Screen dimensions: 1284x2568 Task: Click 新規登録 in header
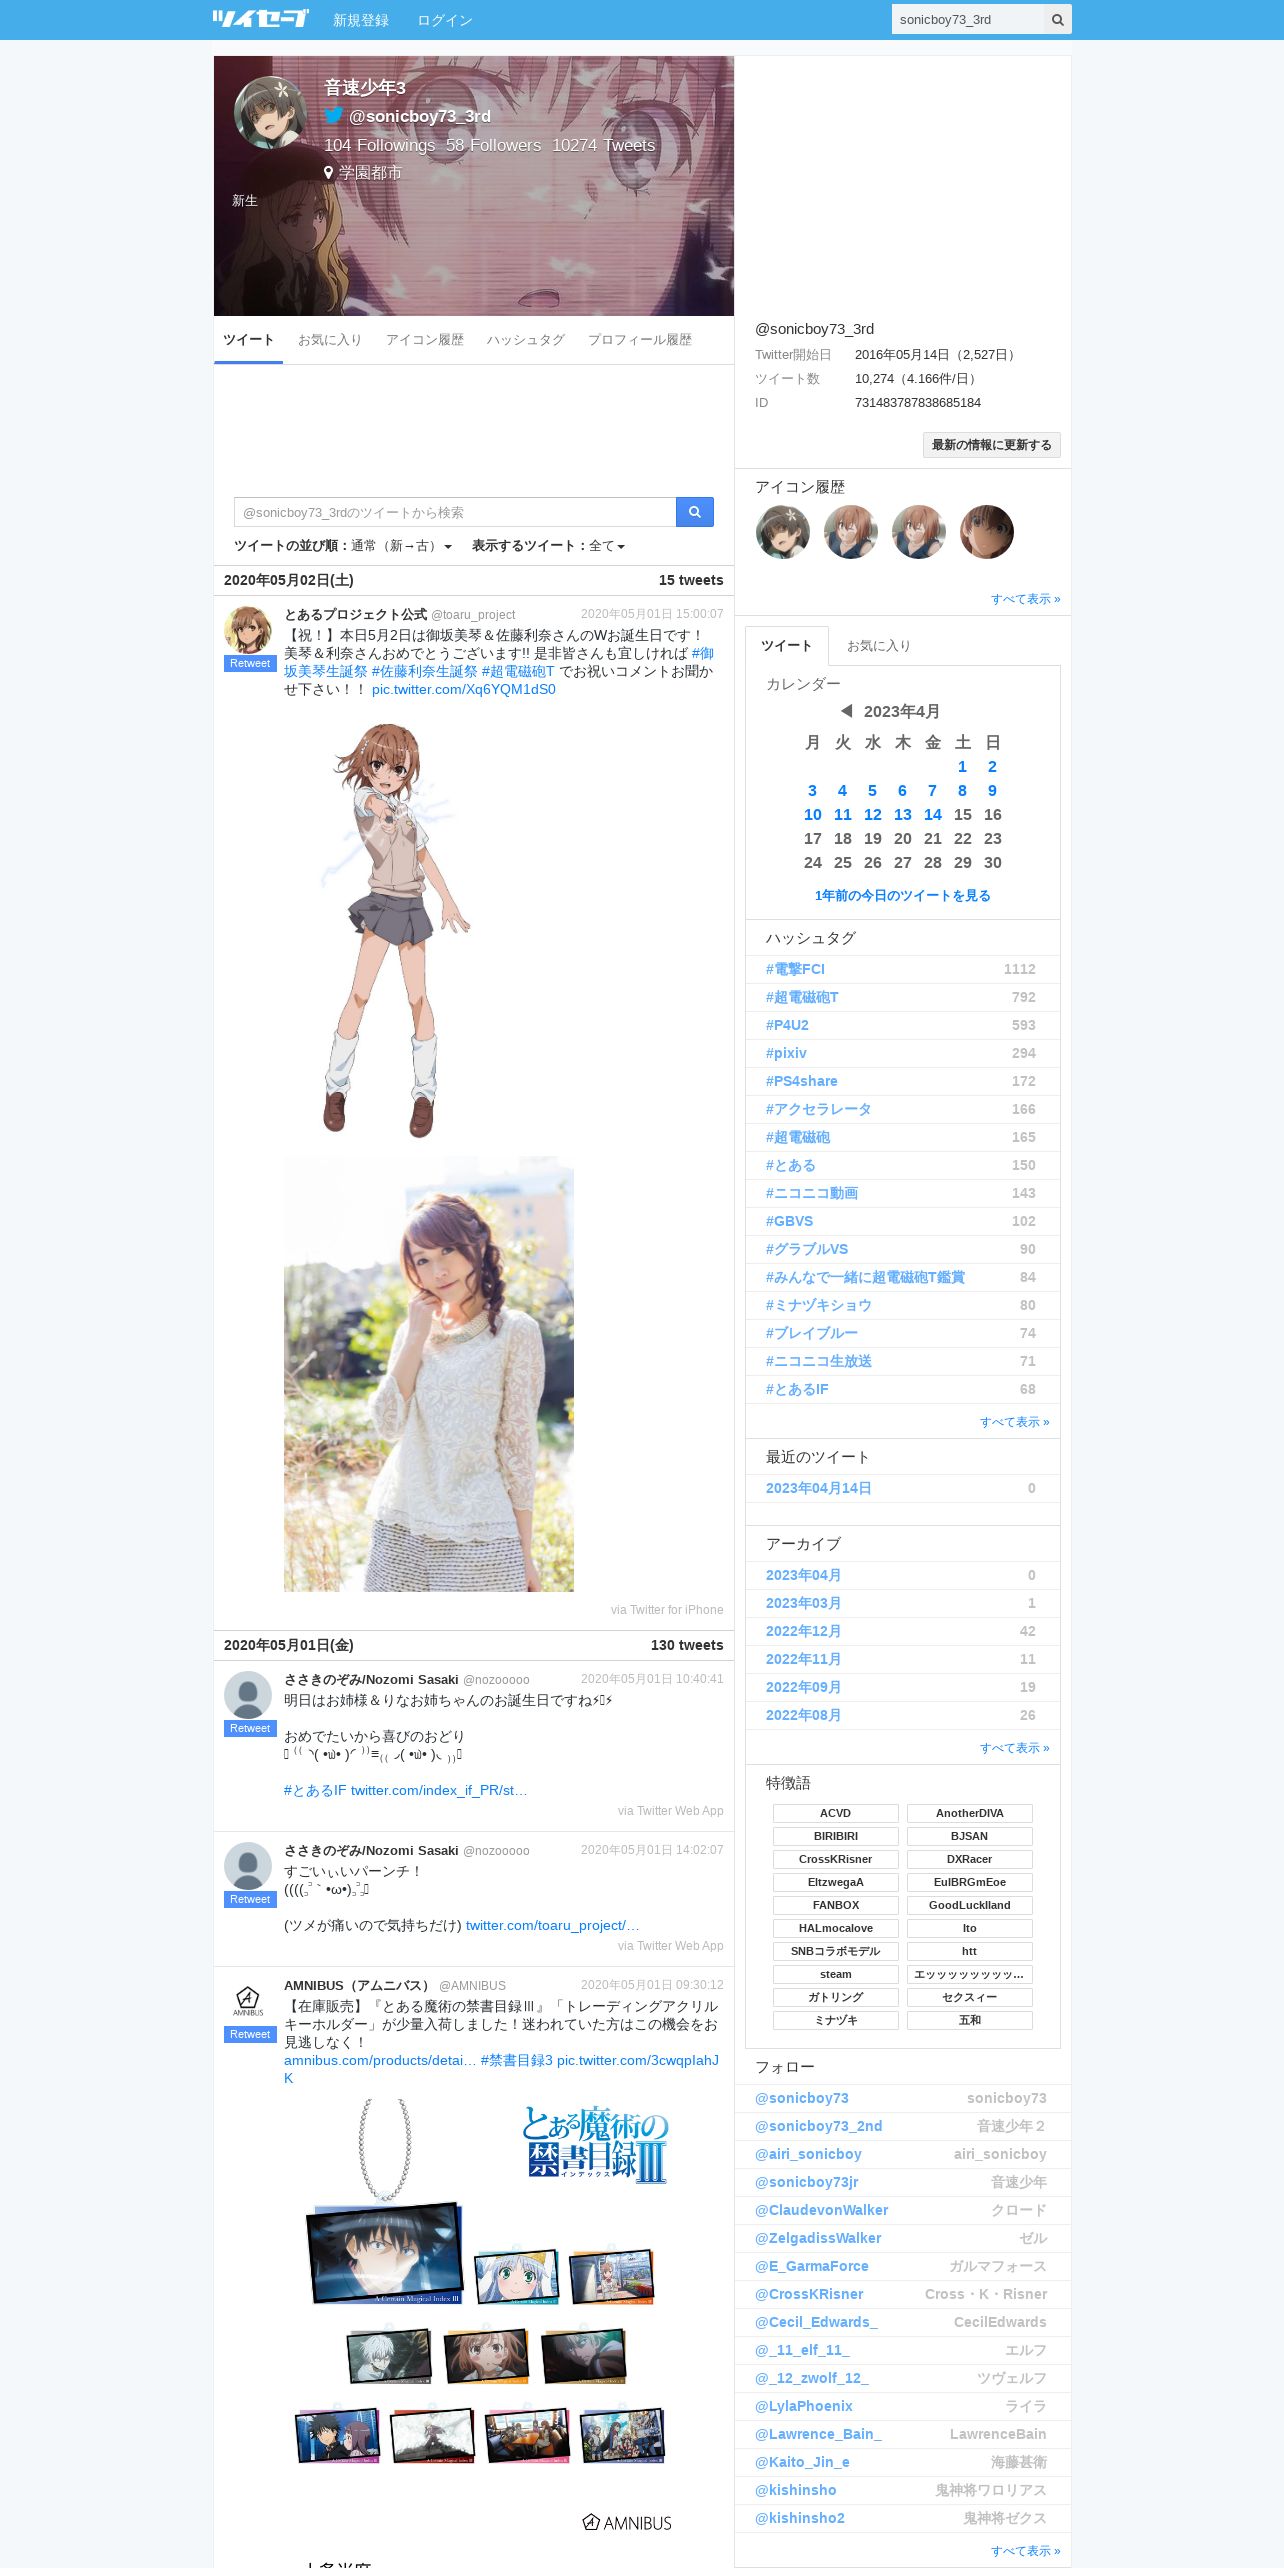point(361,20)
